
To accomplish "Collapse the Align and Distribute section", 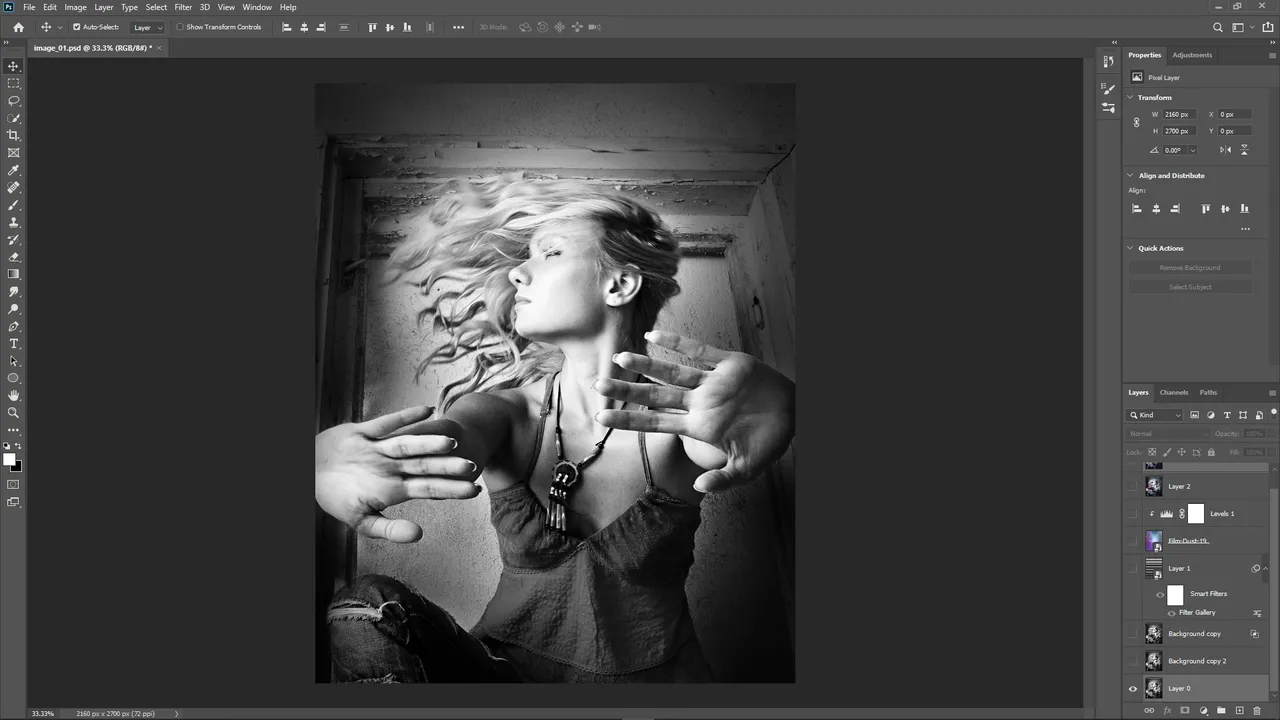I will click(1131, 175).
